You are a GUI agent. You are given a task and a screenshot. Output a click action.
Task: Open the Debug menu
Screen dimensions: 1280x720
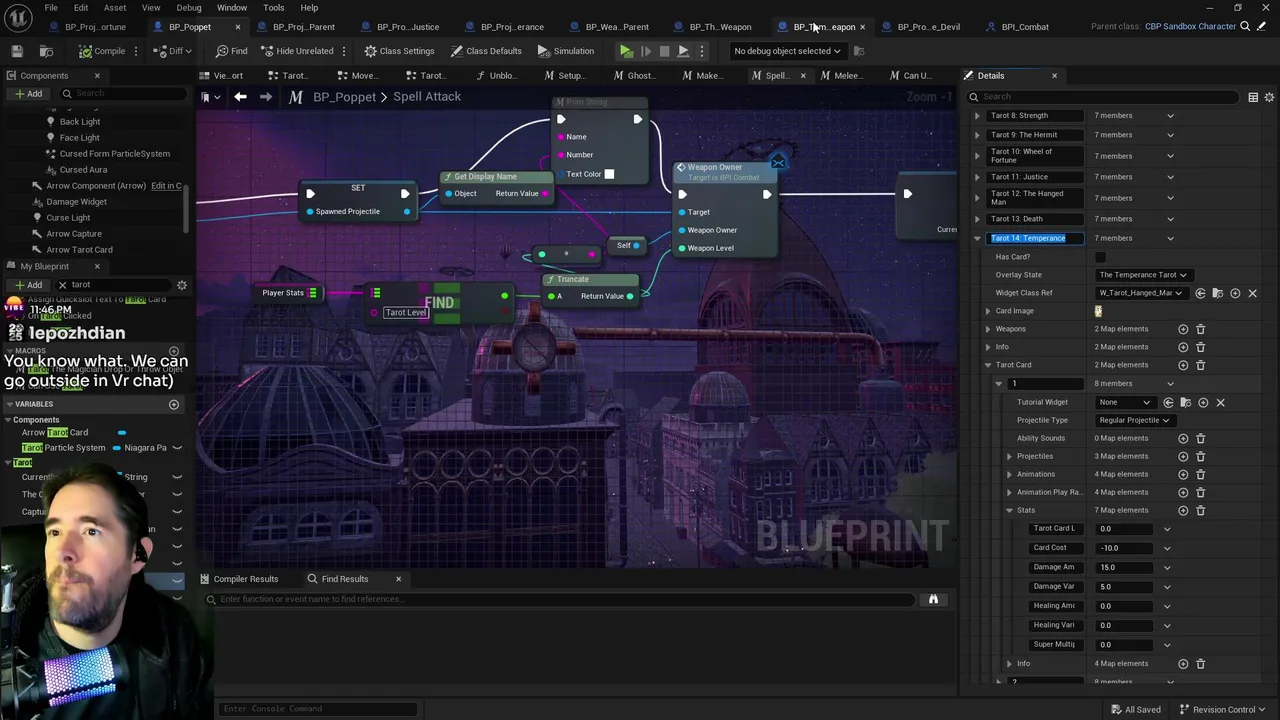point(189,8)
